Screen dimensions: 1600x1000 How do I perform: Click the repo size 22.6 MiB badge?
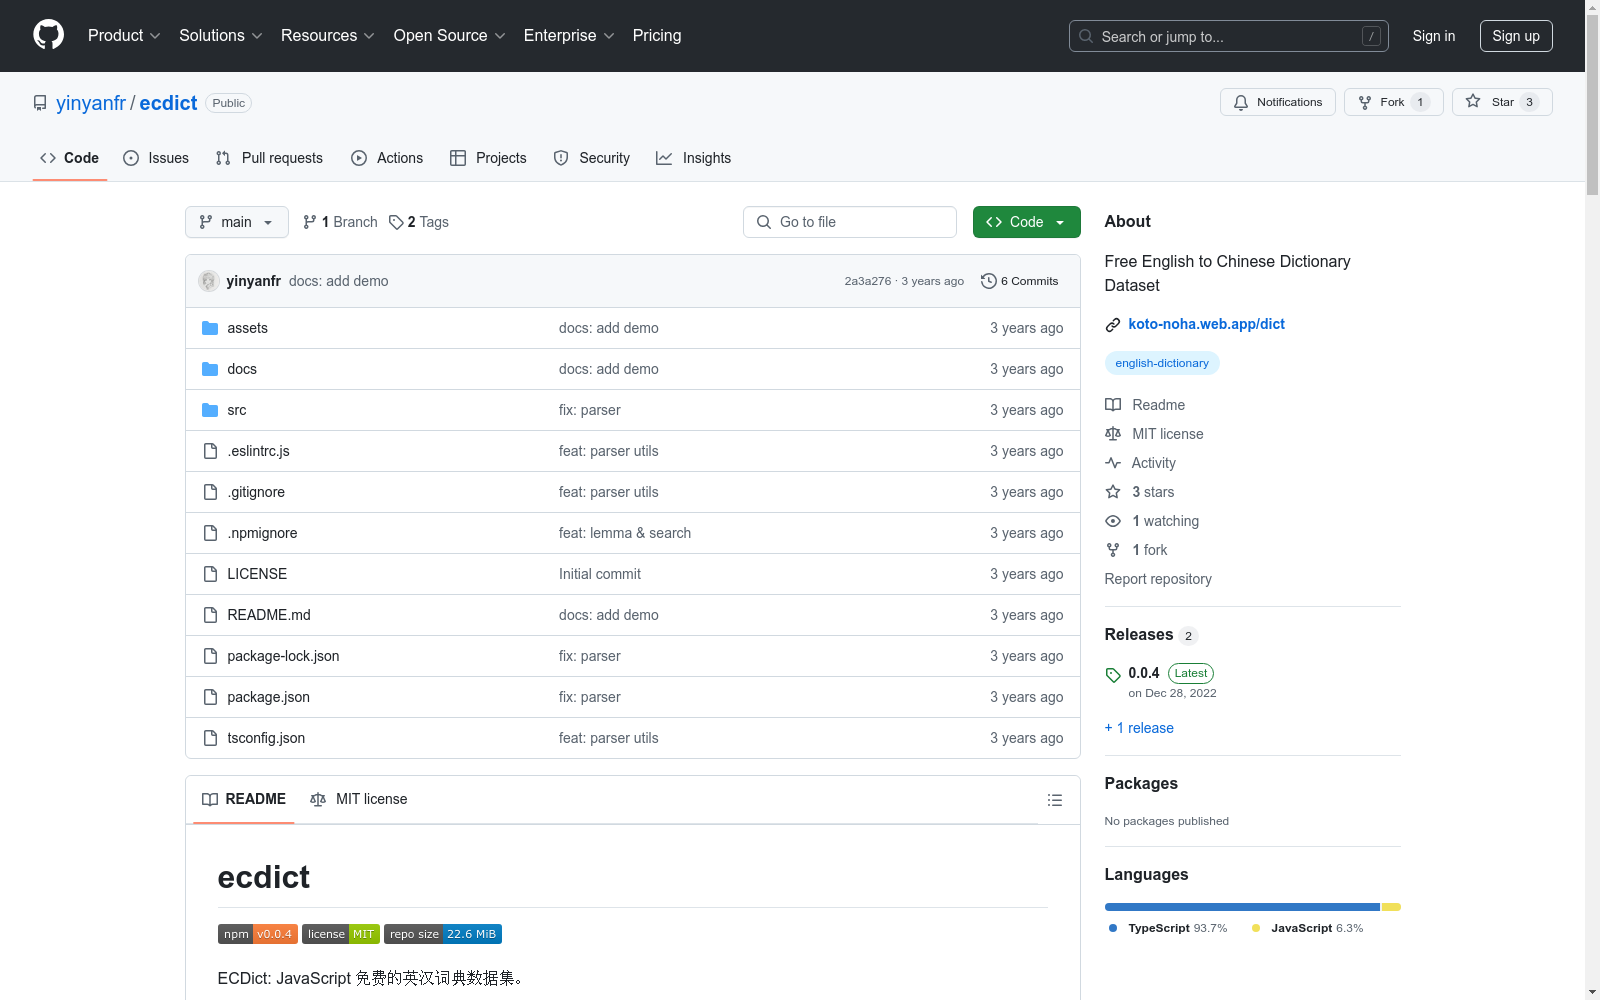[x=443, y=934]
